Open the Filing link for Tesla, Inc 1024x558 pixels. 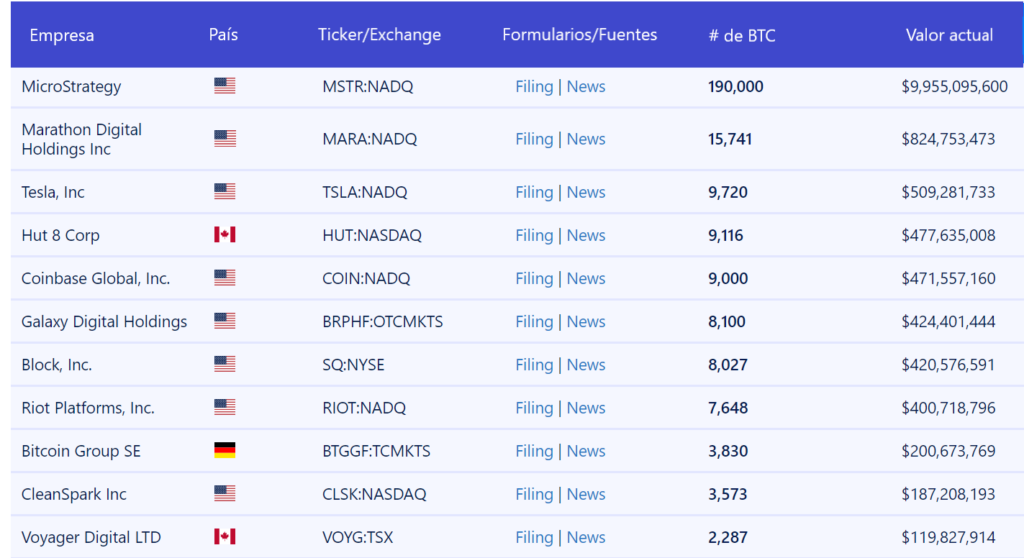coord(534,193)
